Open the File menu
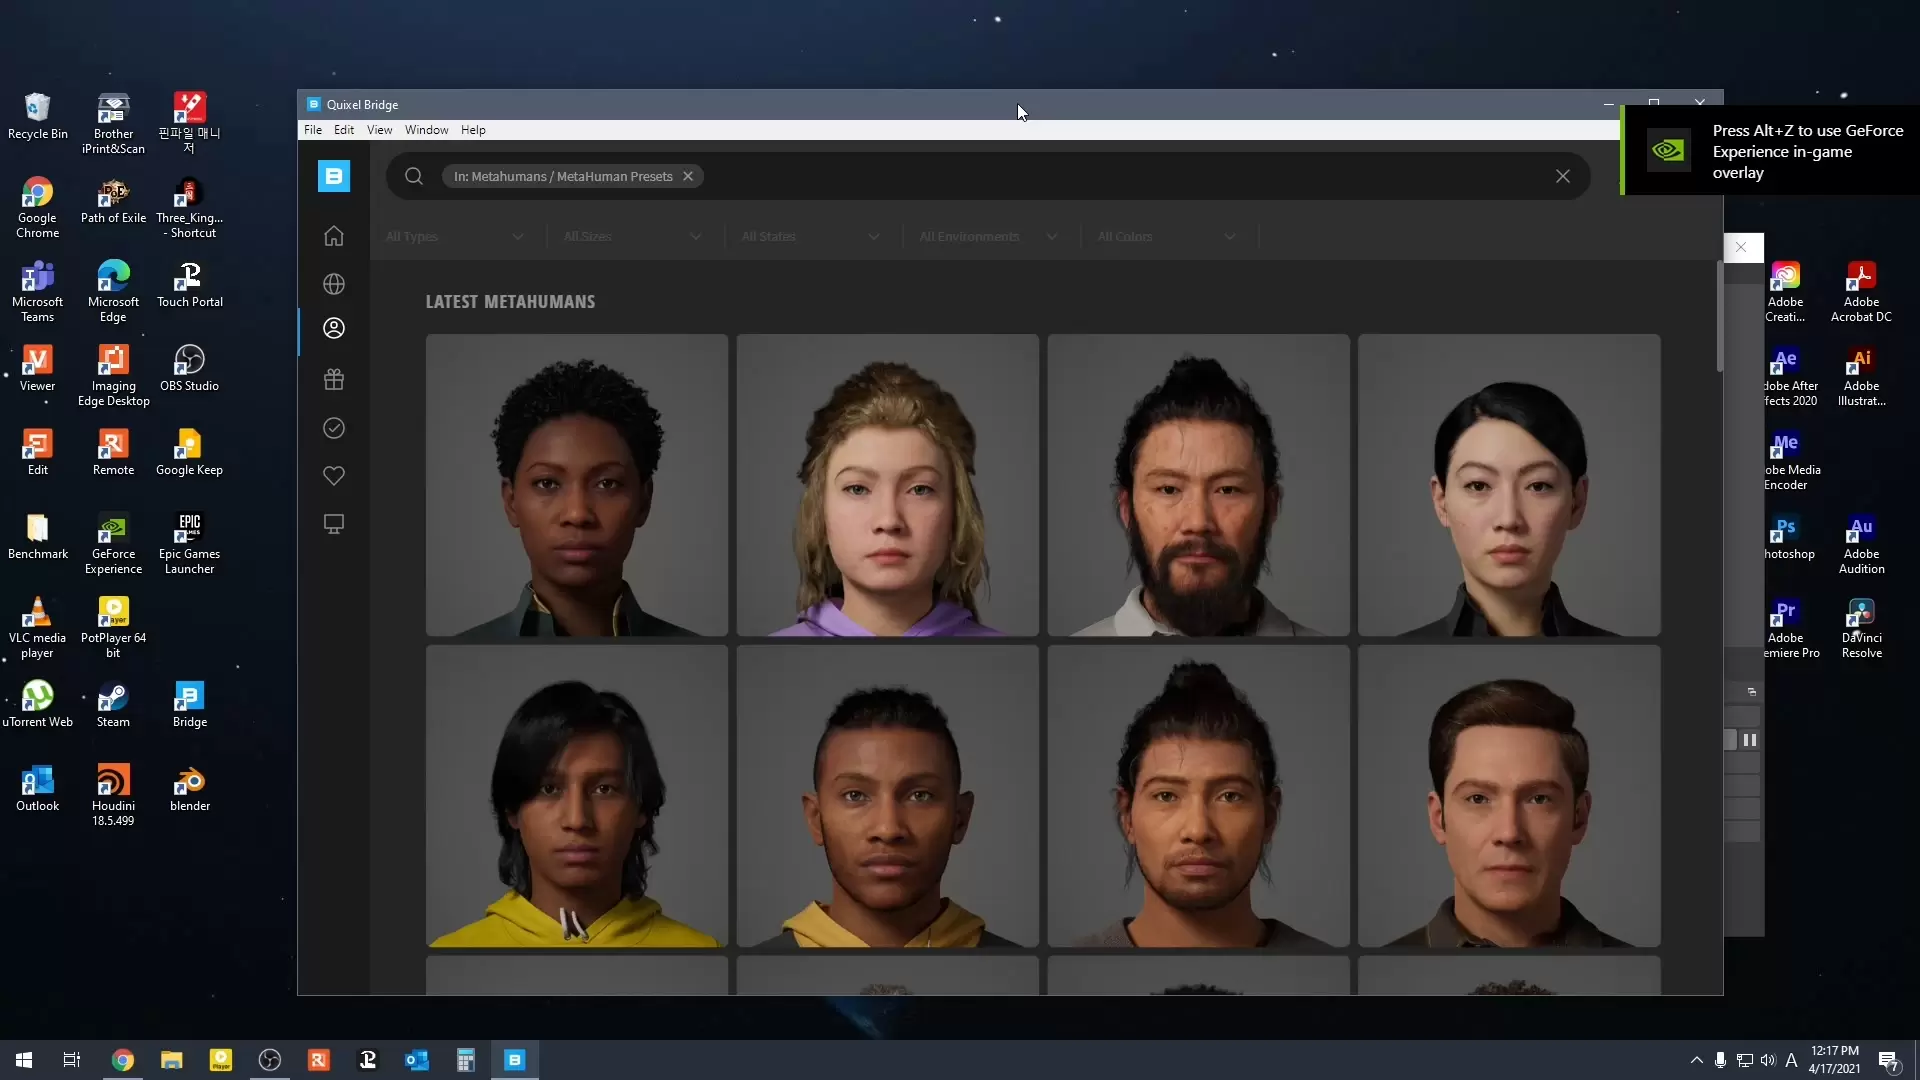 [x=313, y=130]
